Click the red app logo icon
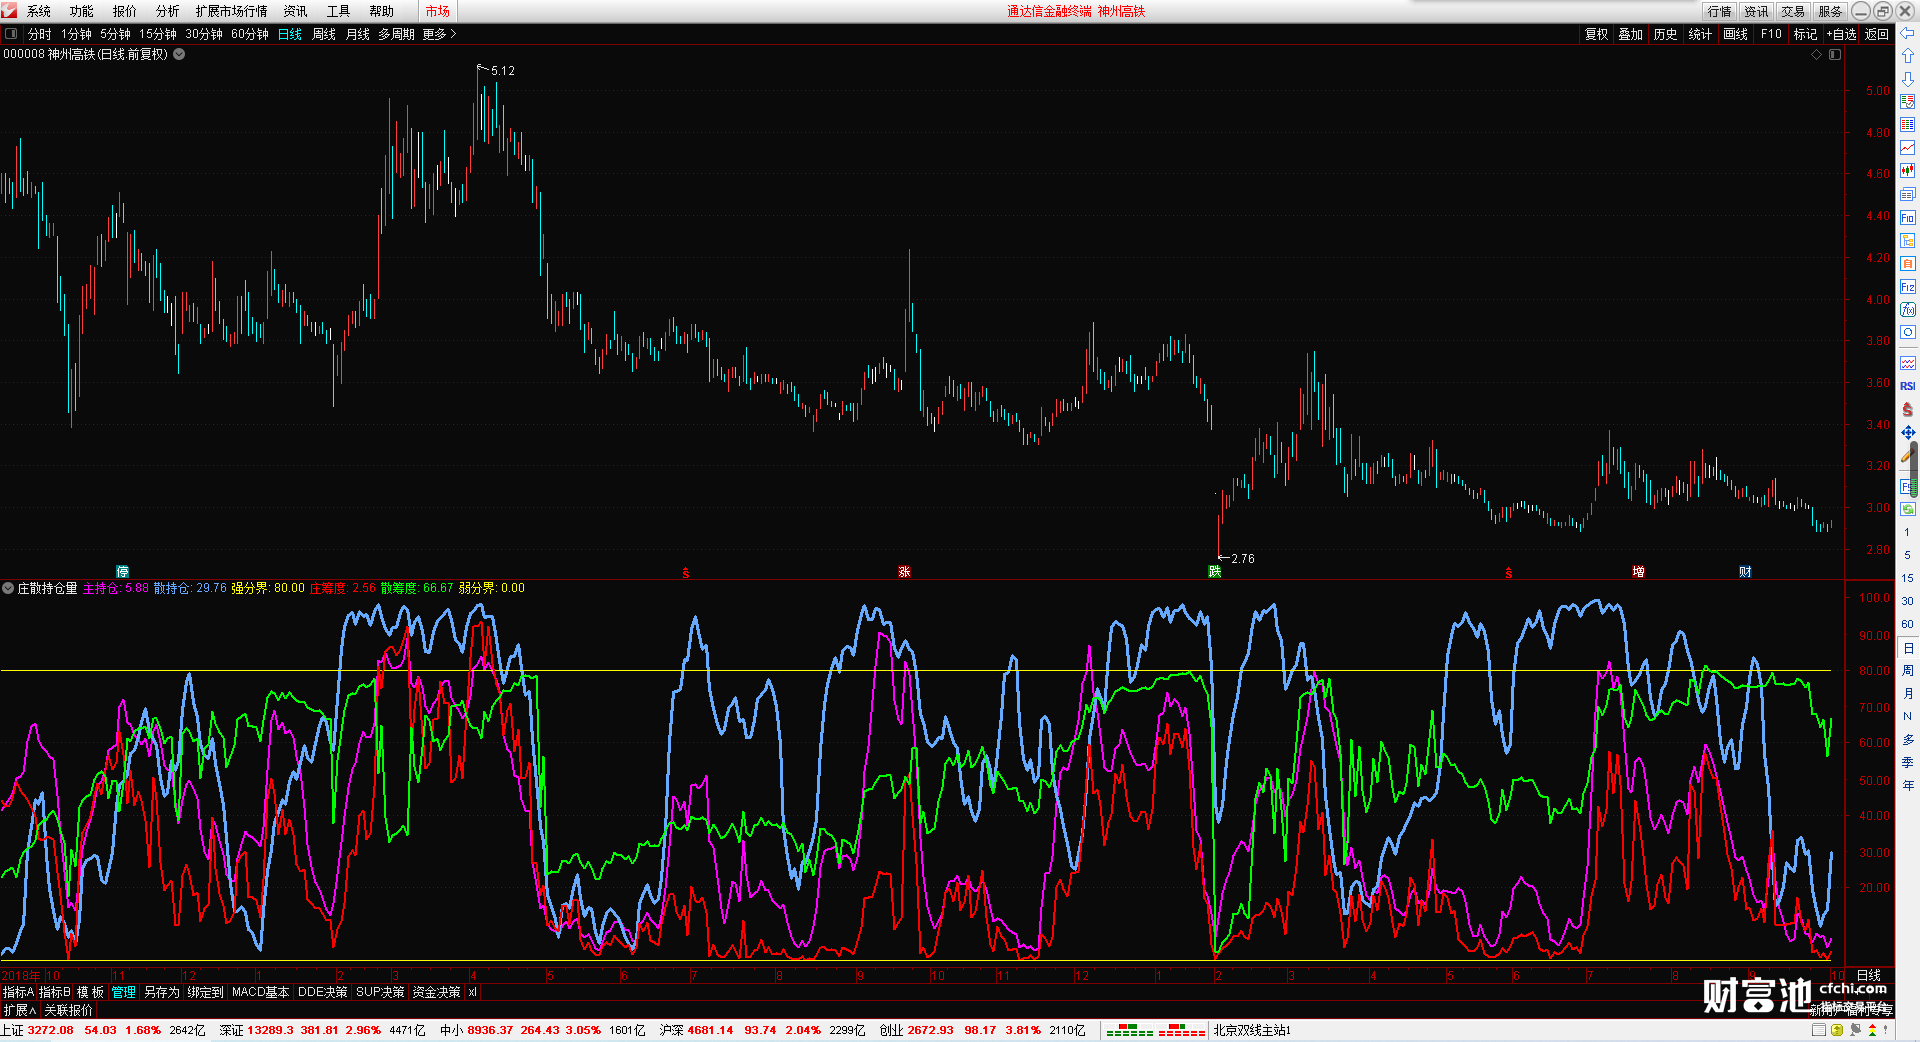The height and width of the screenshot is (1042, 1920). click(9, 11)
